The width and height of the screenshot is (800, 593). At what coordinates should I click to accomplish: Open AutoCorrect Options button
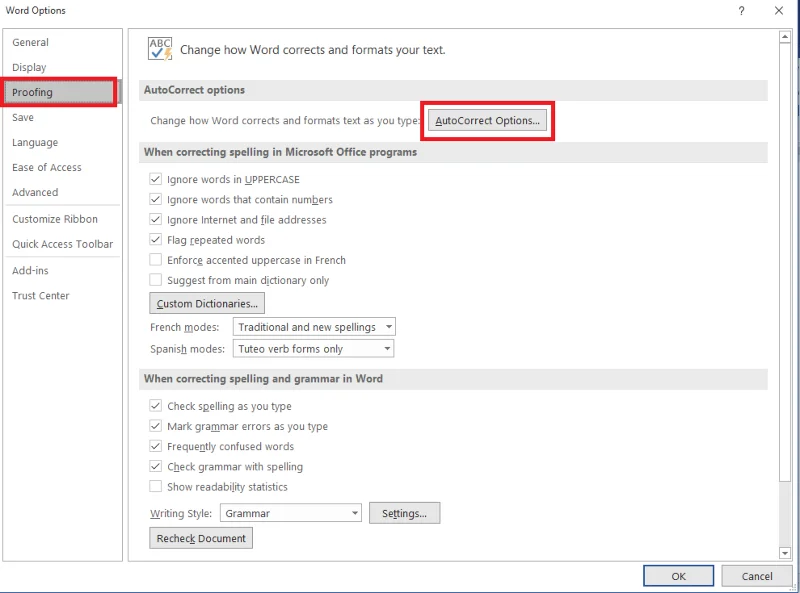coord(487,120)
